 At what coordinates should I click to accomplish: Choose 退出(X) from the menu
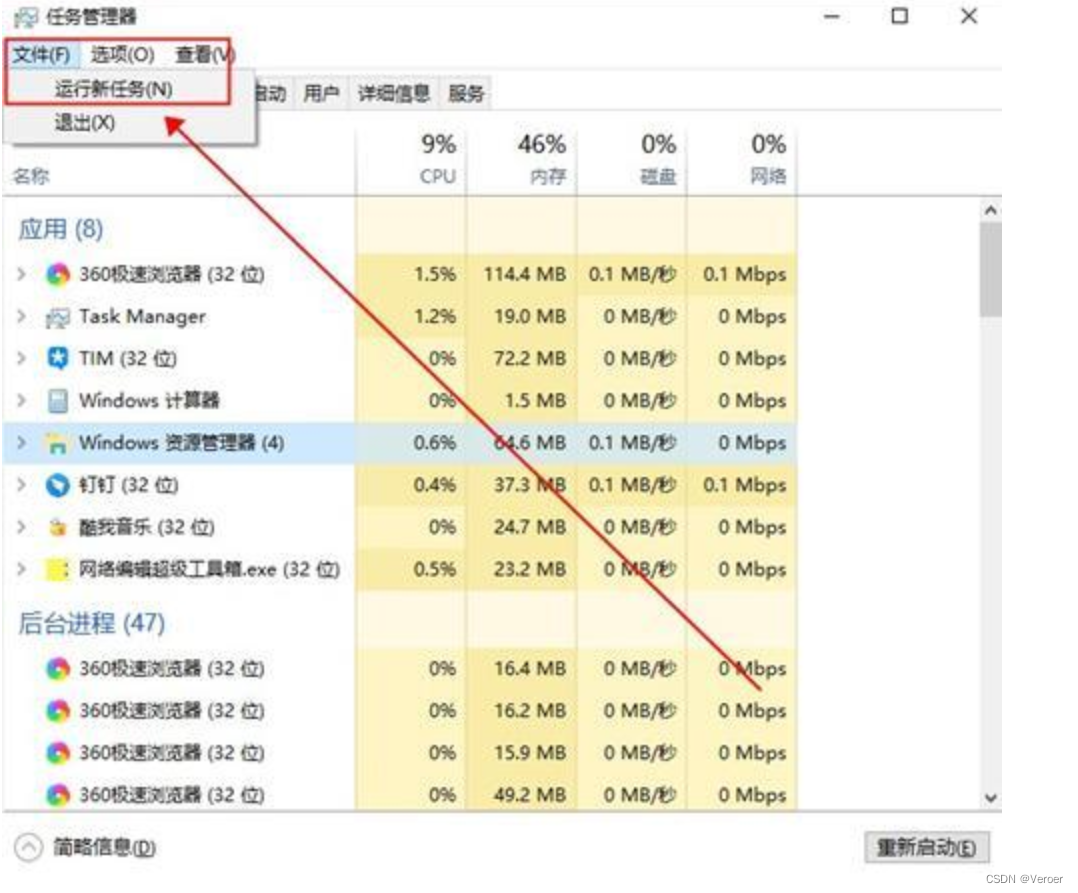pyautogui.click(x=85, y=123)
